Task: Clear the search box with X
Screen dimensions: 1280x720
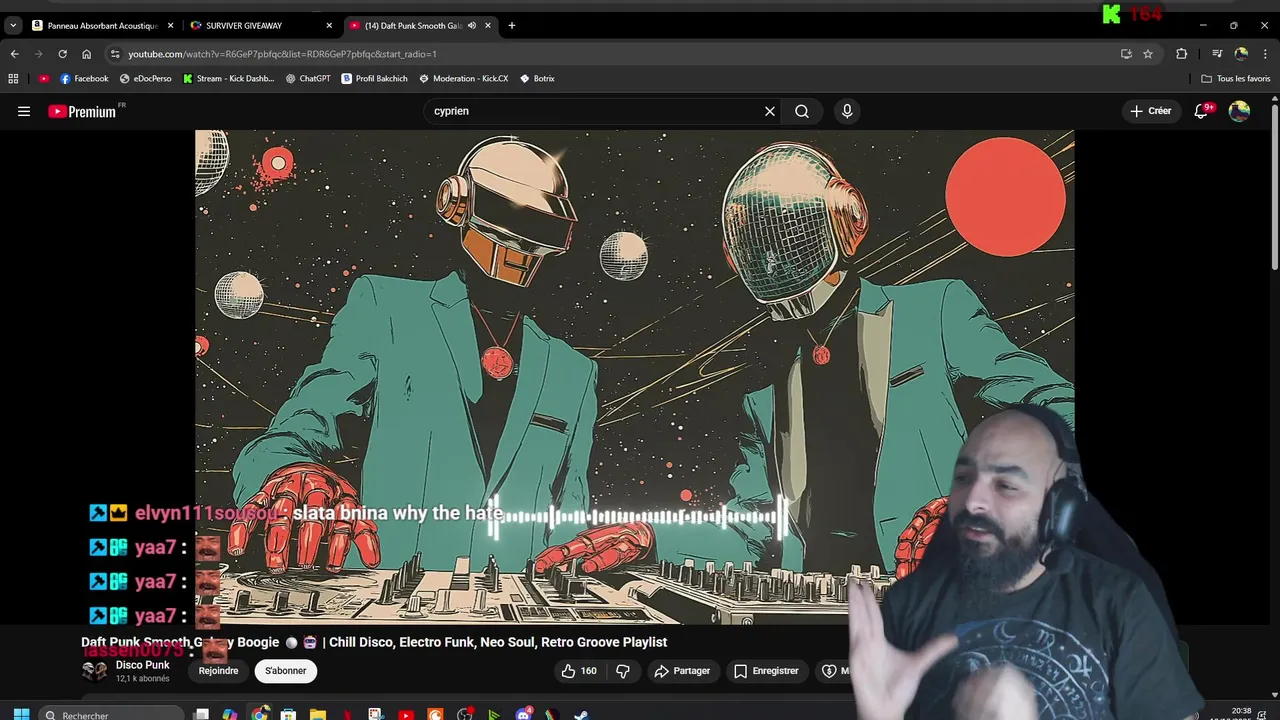Action: pos(770,111)
